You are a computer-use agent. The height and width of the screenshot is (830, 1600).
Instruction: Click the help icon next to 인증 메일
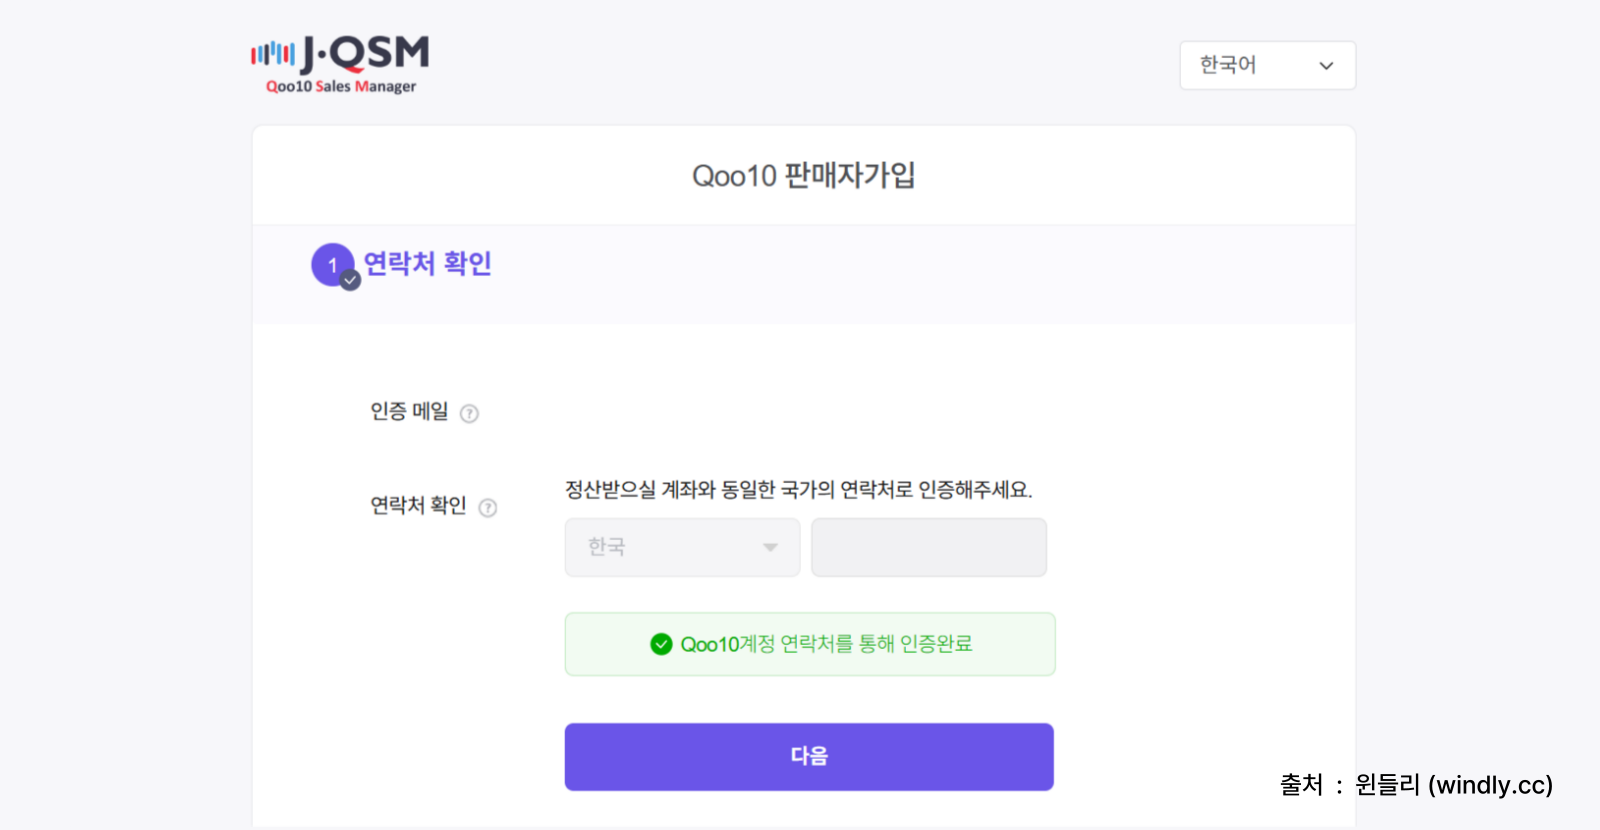coord(469,413)
